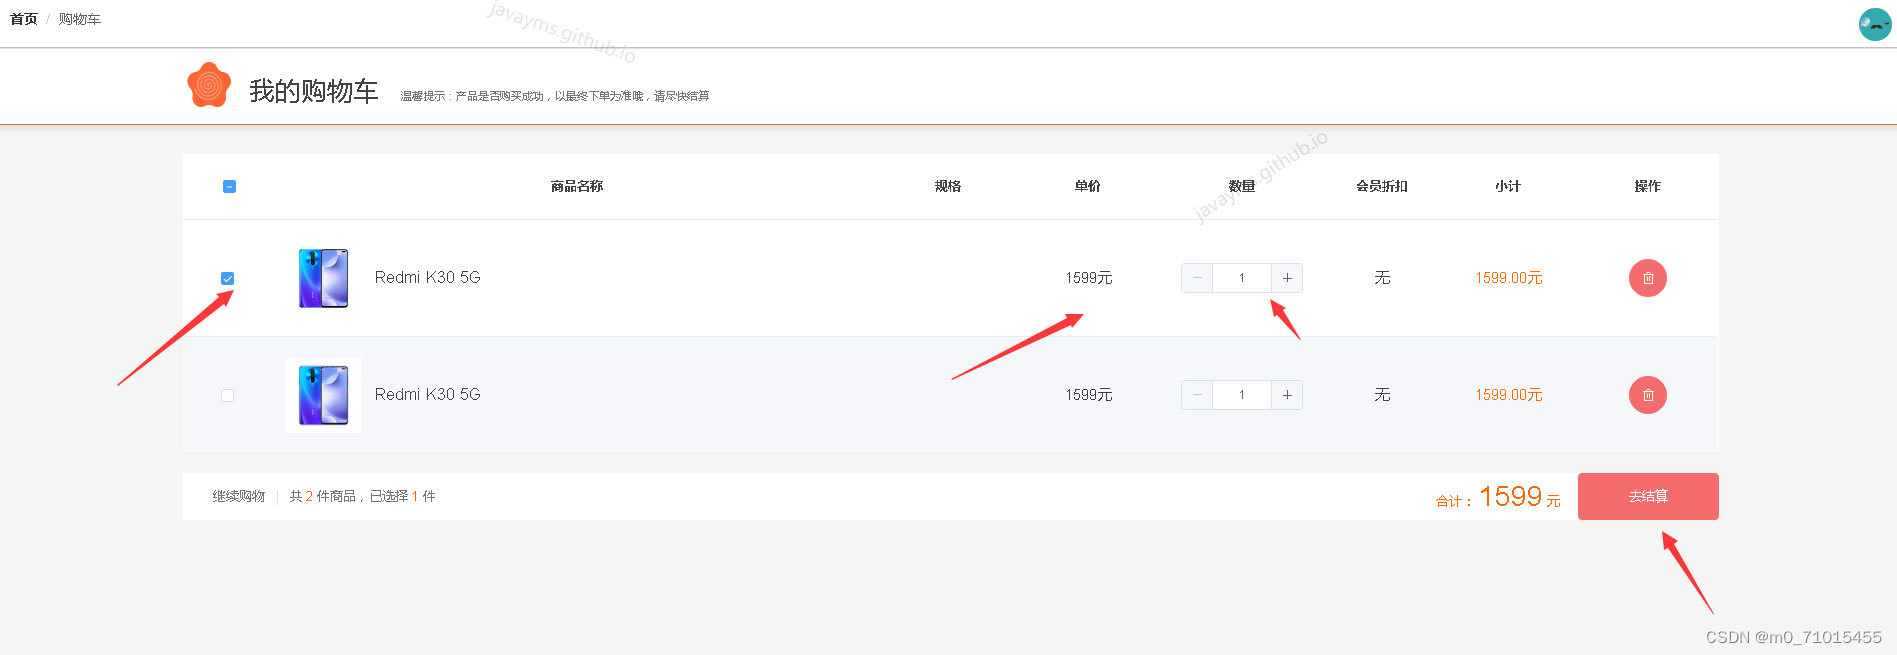Click the 去结算 checkout button
The image size is (1897, 655).
pyautogui.click(x=1648, y=496)
